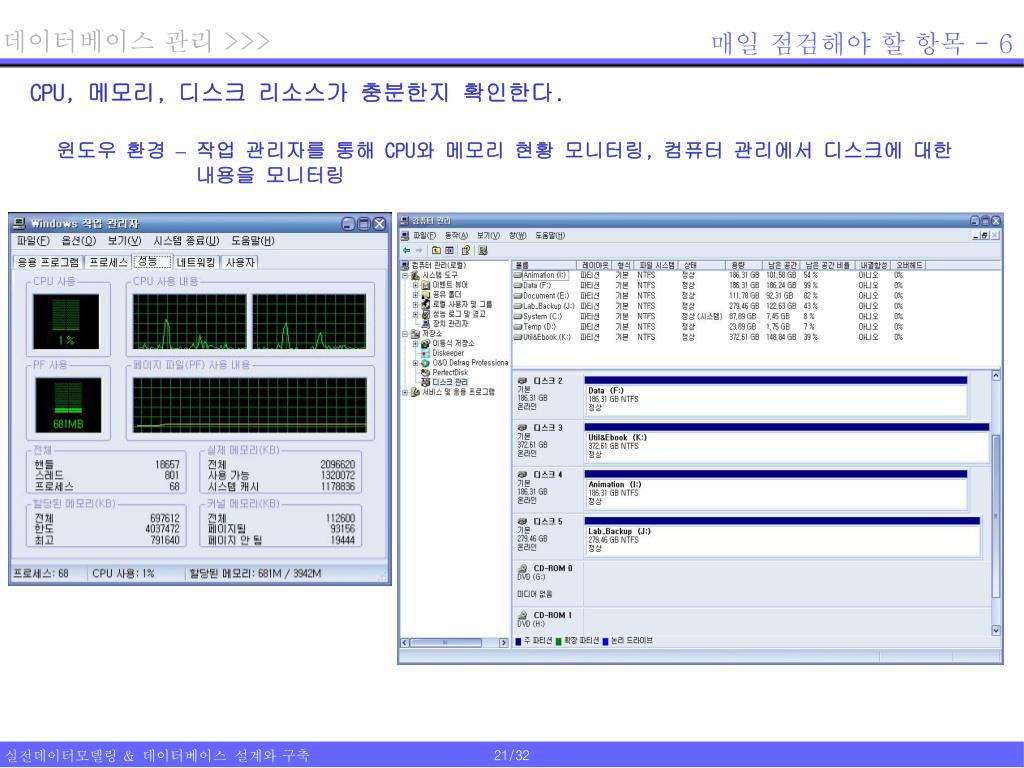Click Document (E:) drive icon in volume list
Screen dimensions: 1024x768
coord(518,296)
